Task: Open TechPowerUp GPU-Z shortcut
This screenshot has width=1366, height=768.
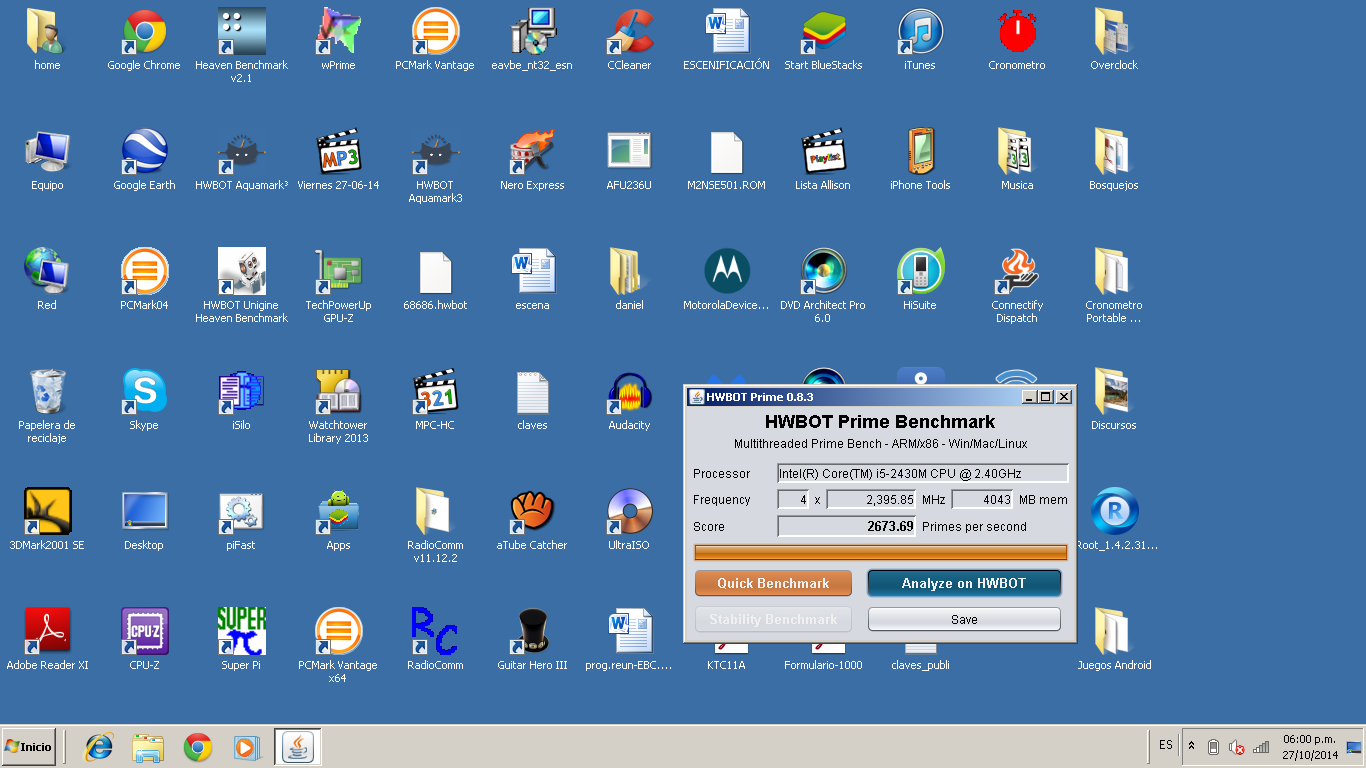Action: (x=338, y=285)
